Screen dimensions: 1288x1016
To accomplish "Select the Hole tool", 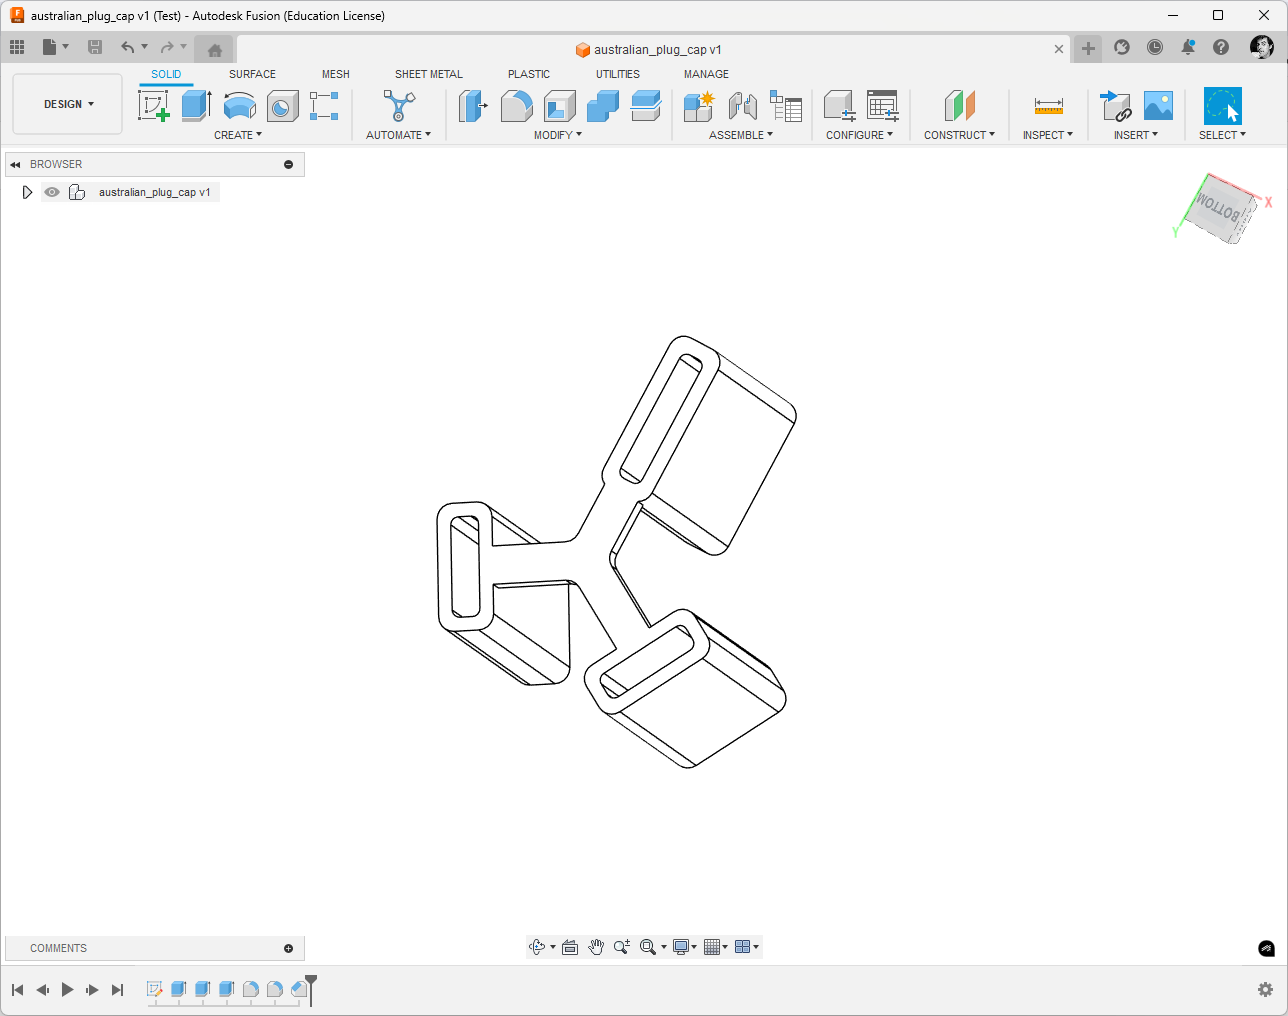I will pyautogui.click(x=283, y=105).
